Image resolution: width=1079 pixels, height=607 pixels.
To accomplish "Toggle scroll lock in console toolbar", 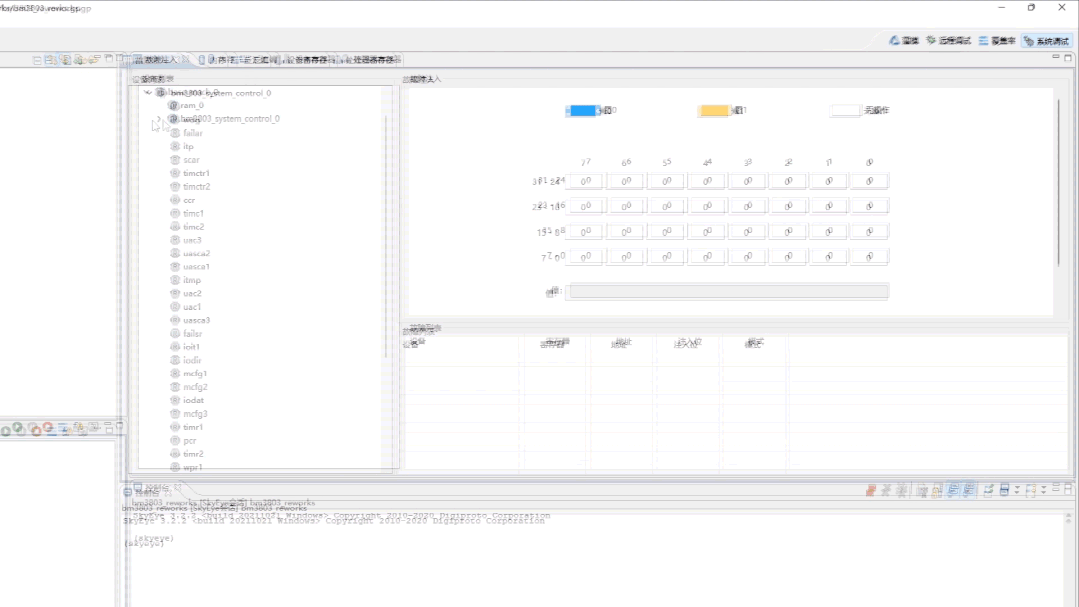I will point(937,490).
